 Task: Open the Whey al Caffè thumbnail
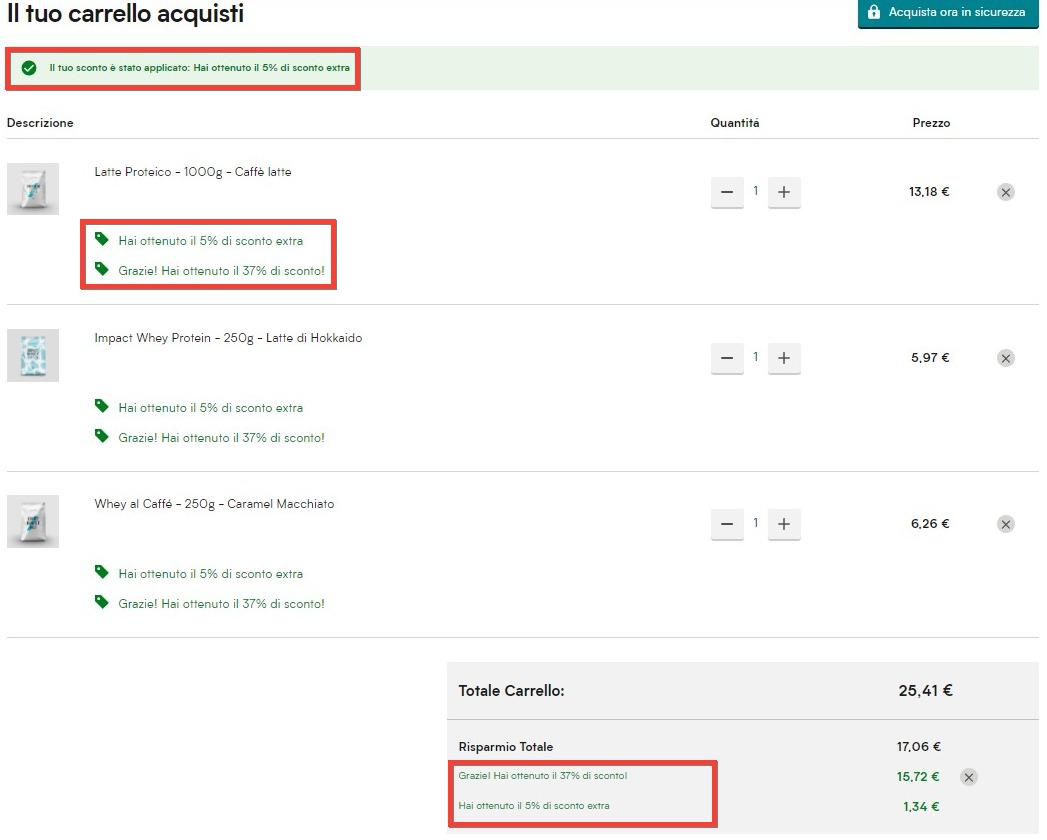[x=33, y=521]
